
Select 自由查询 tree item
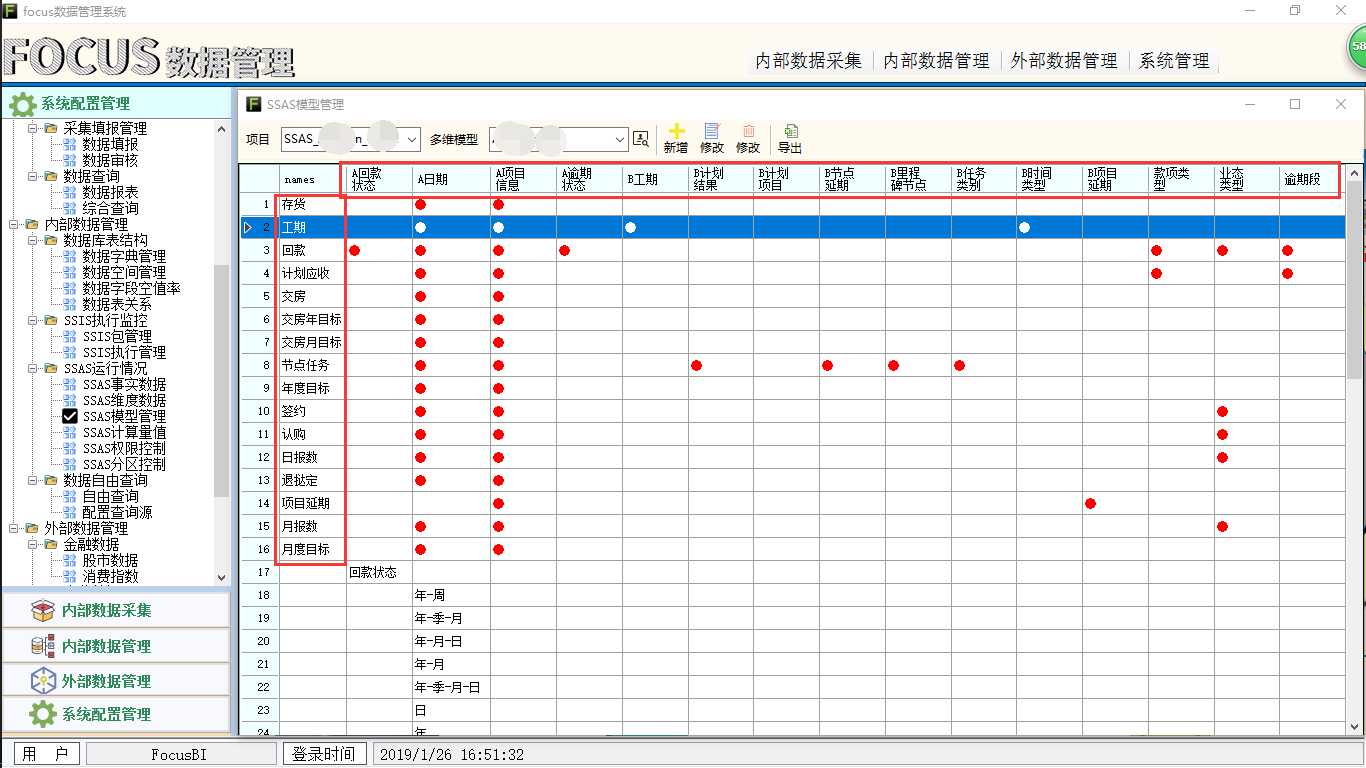(x=110, y=496)
